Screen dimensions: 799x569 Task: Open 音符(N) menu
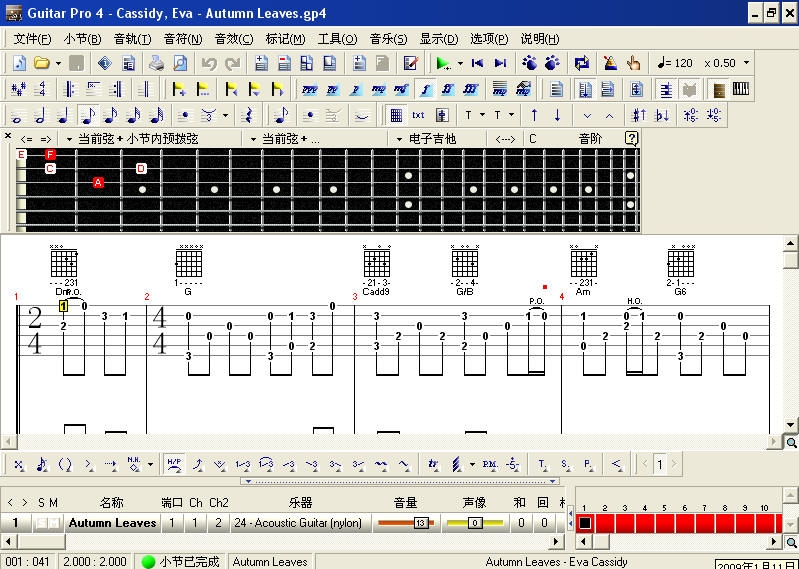(x=183, y=39)
